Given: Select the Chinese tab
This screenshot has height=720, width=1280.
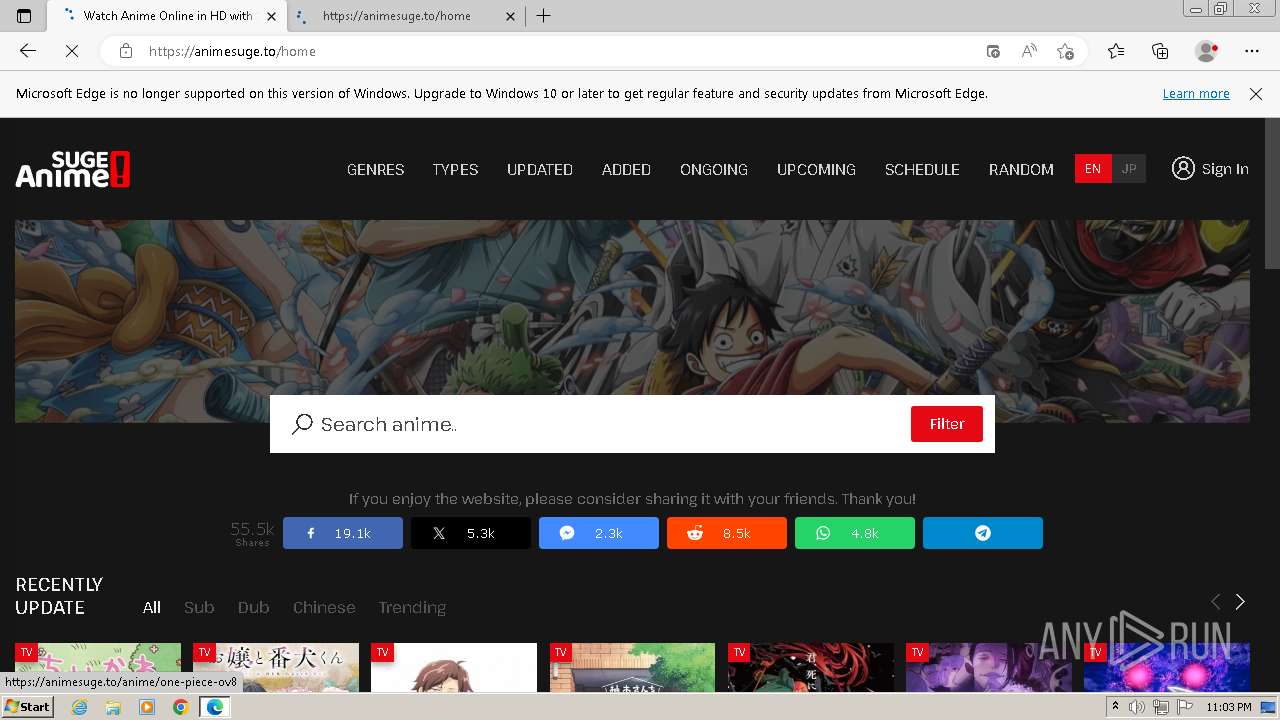Looking at the screenshot, I should (324, 607).
